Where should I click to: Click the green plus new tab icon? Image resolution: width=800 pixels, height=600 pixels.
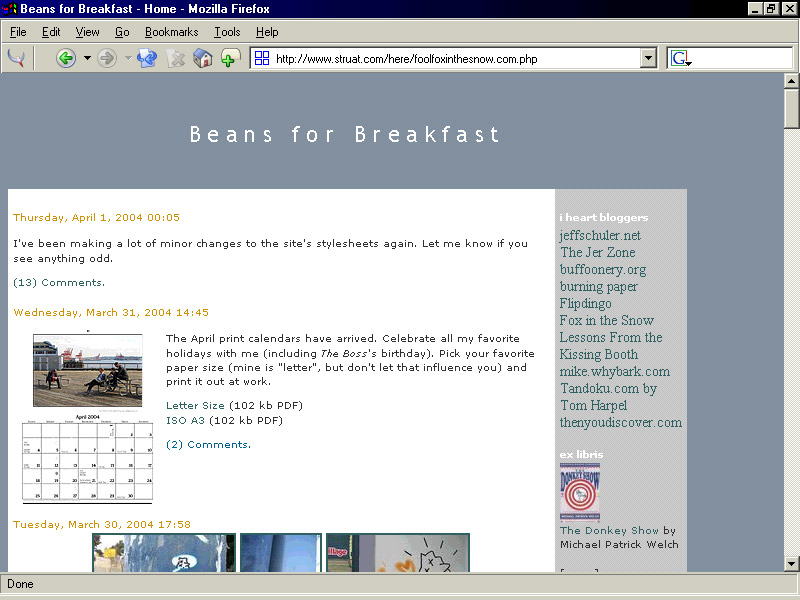point(230,58)
